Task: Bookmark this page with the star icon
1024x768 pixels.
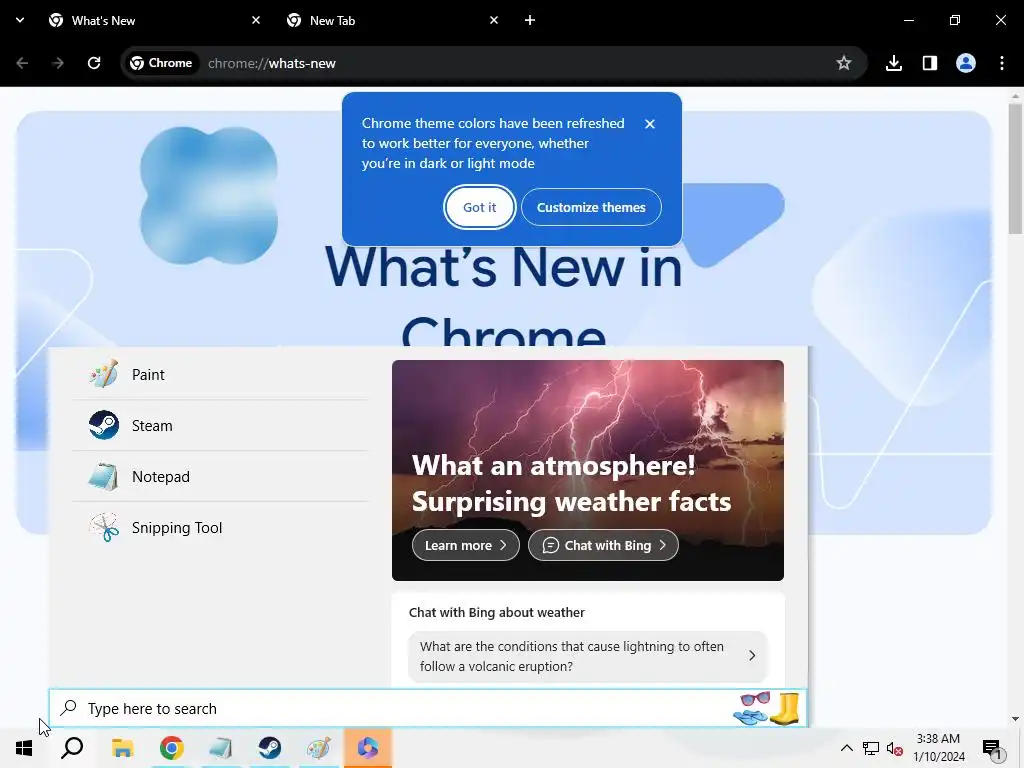Action: point(844,63)
